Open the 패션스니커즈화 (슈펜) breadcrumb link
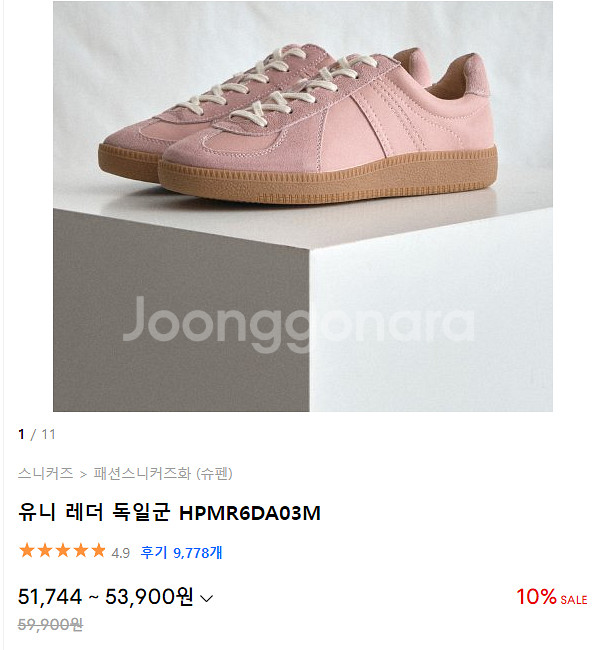Screen dimensions: 593x650 click(163, 473)
